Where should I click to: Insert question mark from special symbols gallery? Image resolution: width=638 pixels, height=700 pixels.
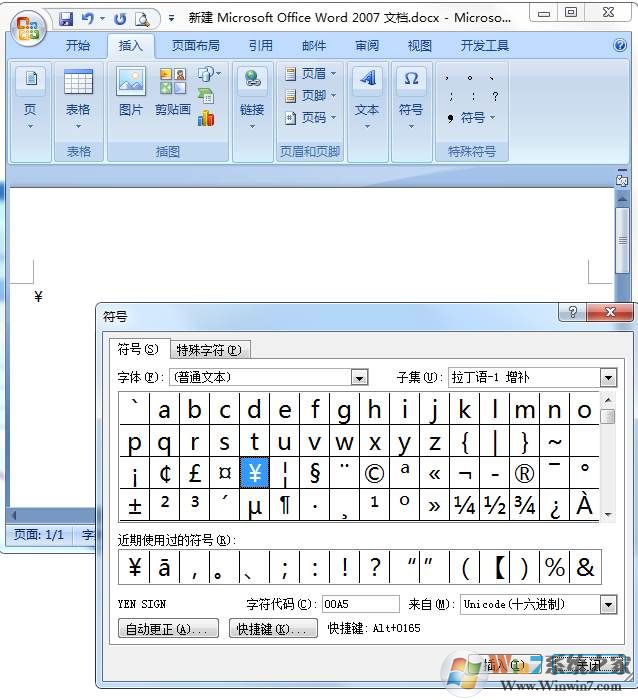click(x=495, y=96)
